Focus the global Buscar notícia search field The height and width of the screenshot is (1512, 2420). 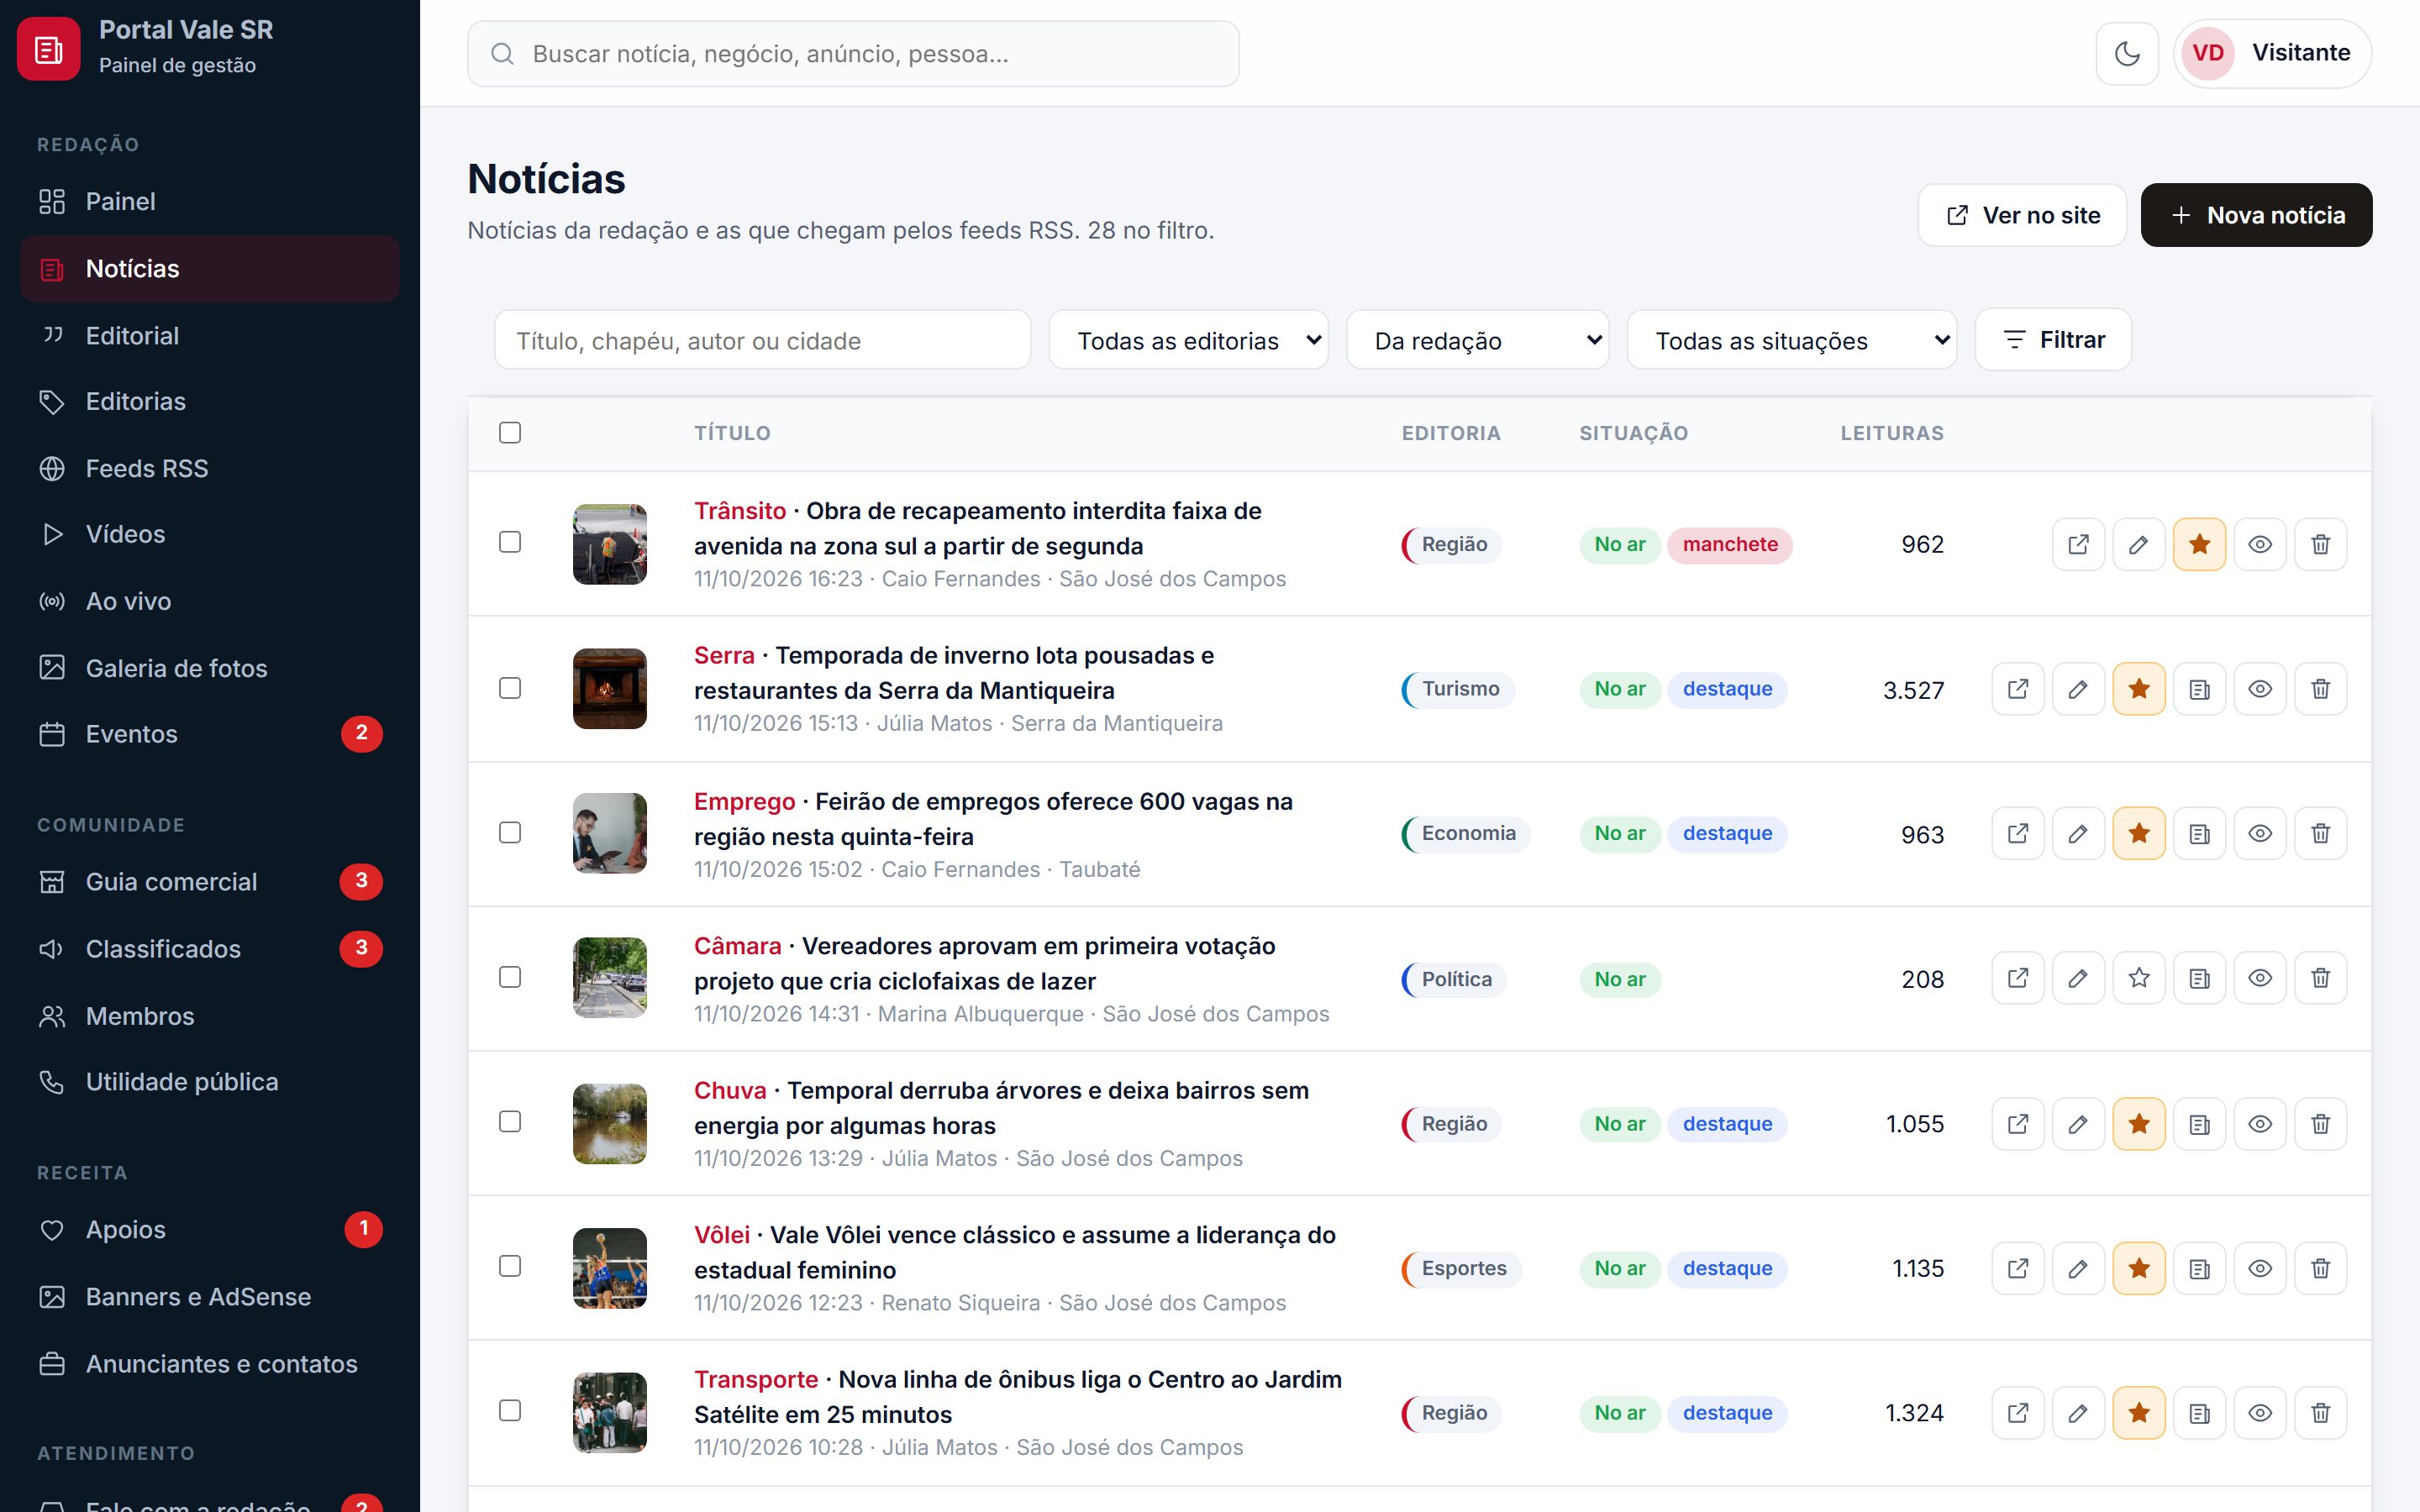(x=853, y=54)
